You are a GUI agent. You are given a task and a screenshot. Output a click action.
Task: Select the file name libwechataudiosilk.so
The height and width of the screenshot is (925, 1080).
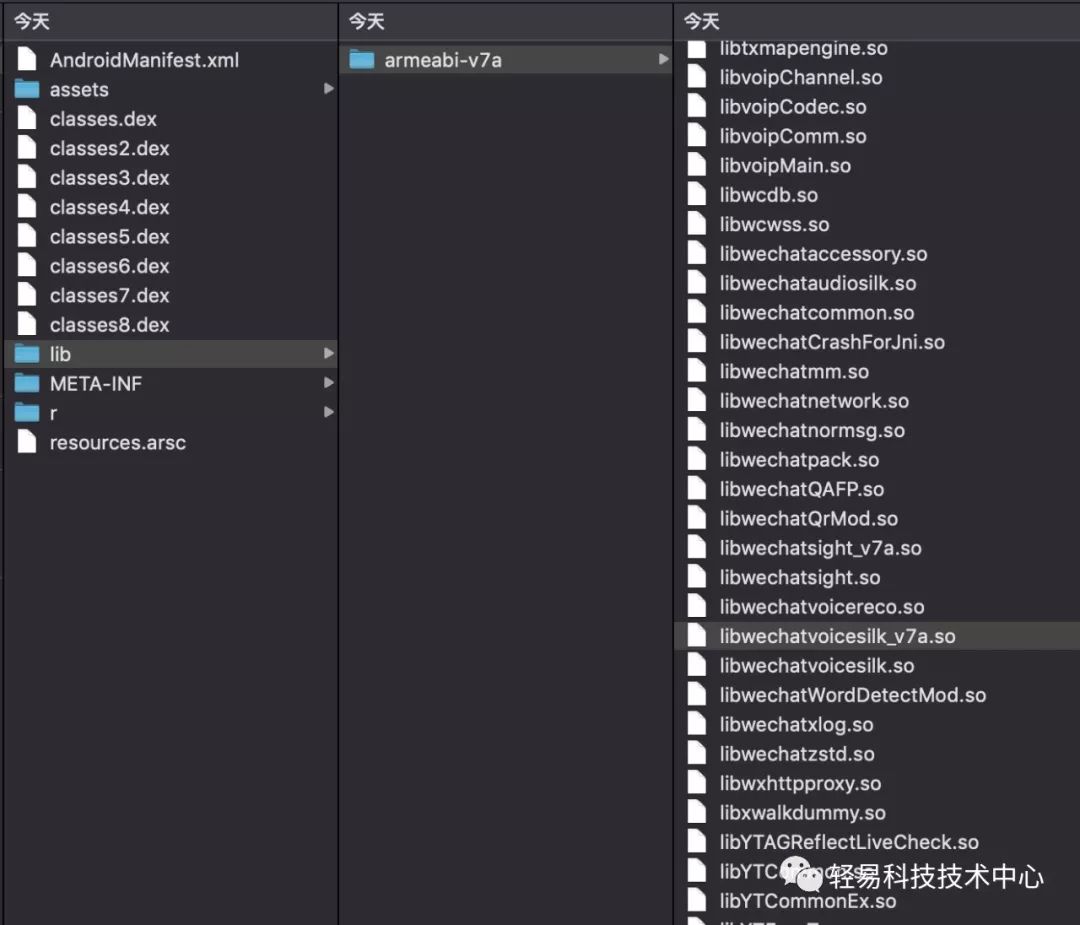(818, 283)
